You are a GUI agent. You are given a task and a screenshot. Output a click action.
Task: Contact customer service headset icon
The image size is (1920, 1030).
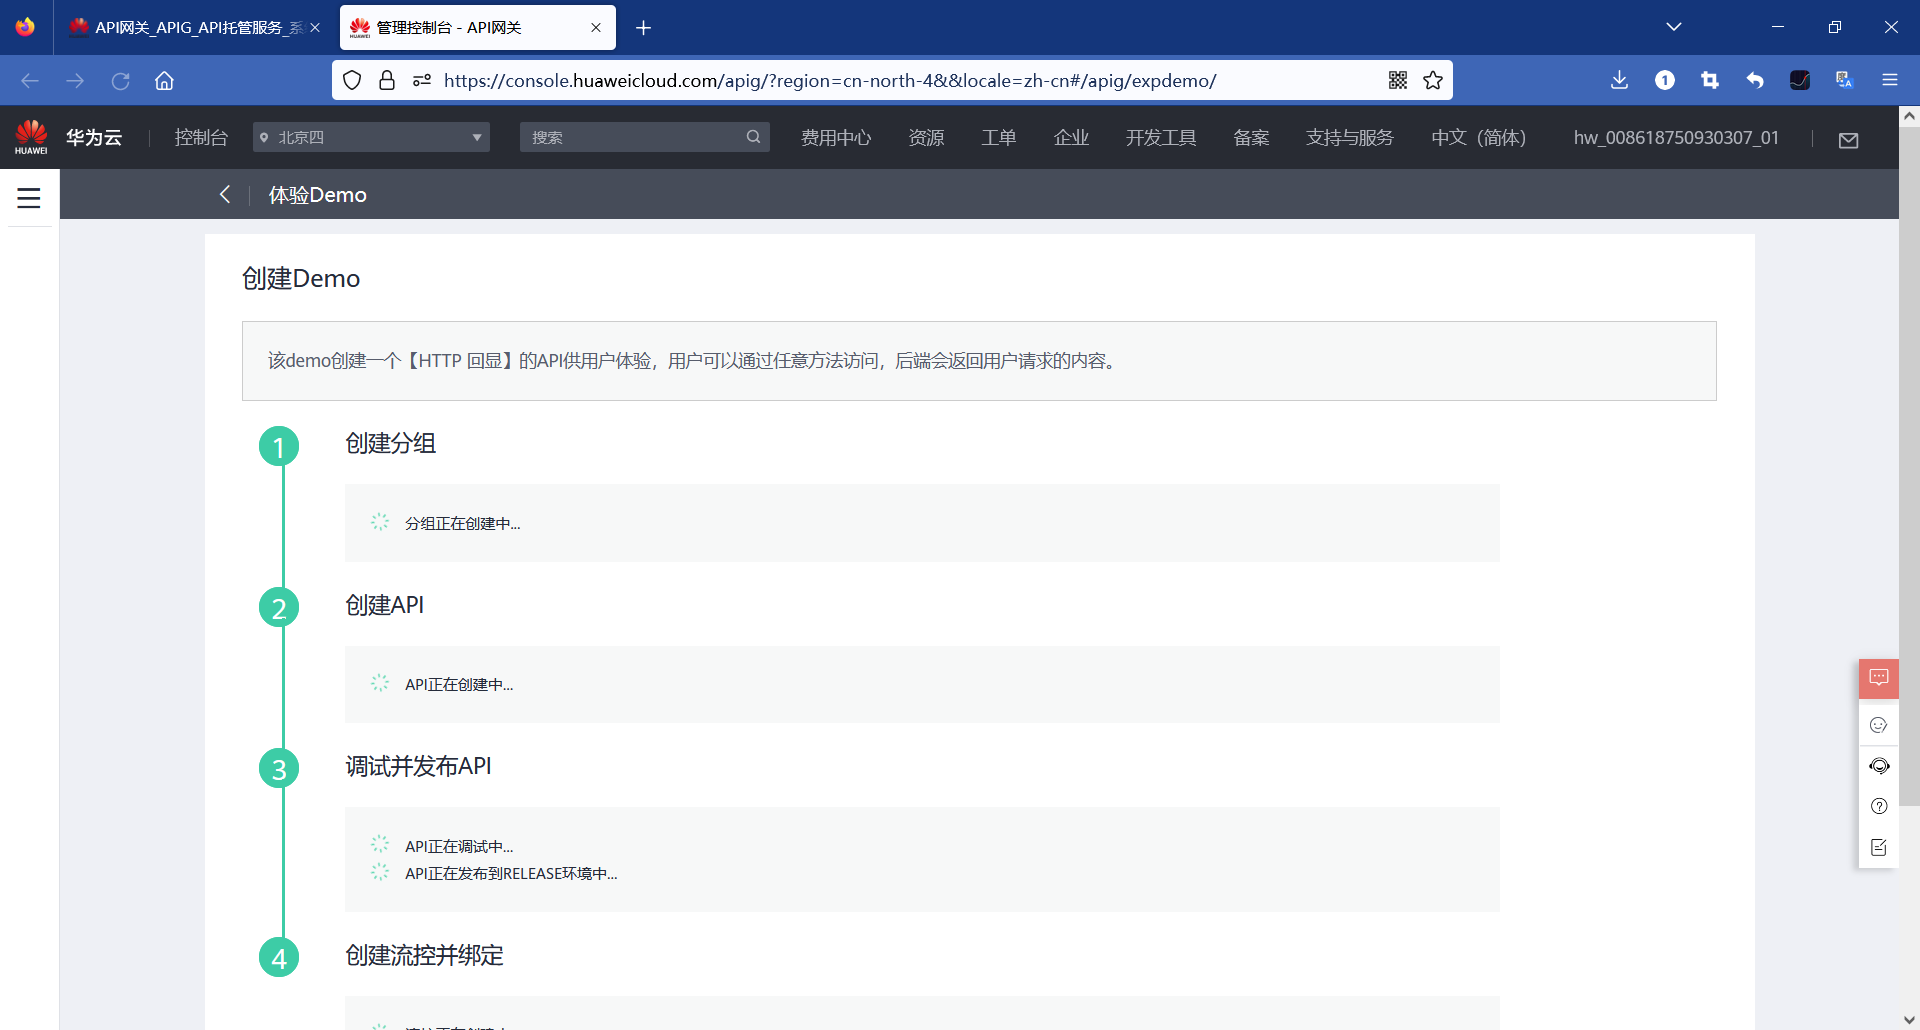(x=1879, y=766)
